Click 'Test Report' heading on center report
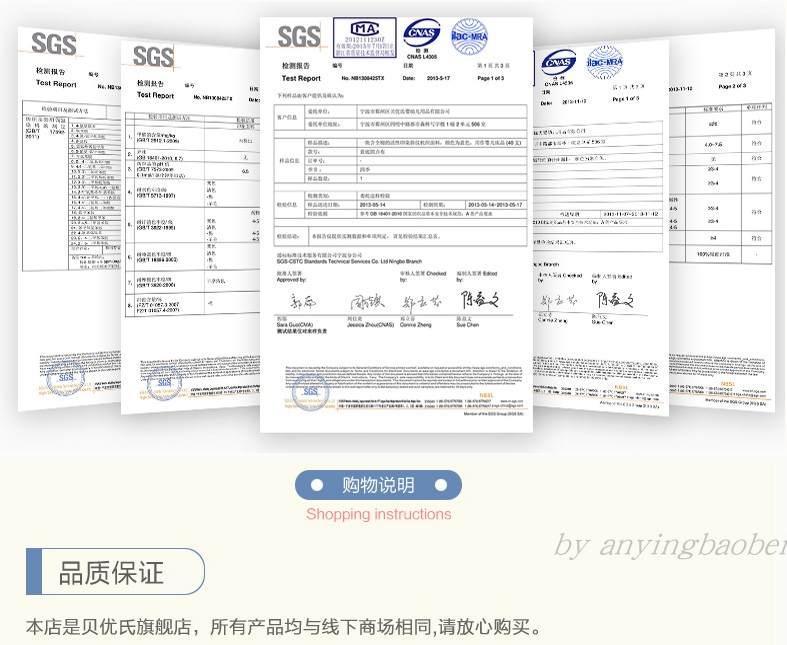787x645 pixels. [301, 78]
